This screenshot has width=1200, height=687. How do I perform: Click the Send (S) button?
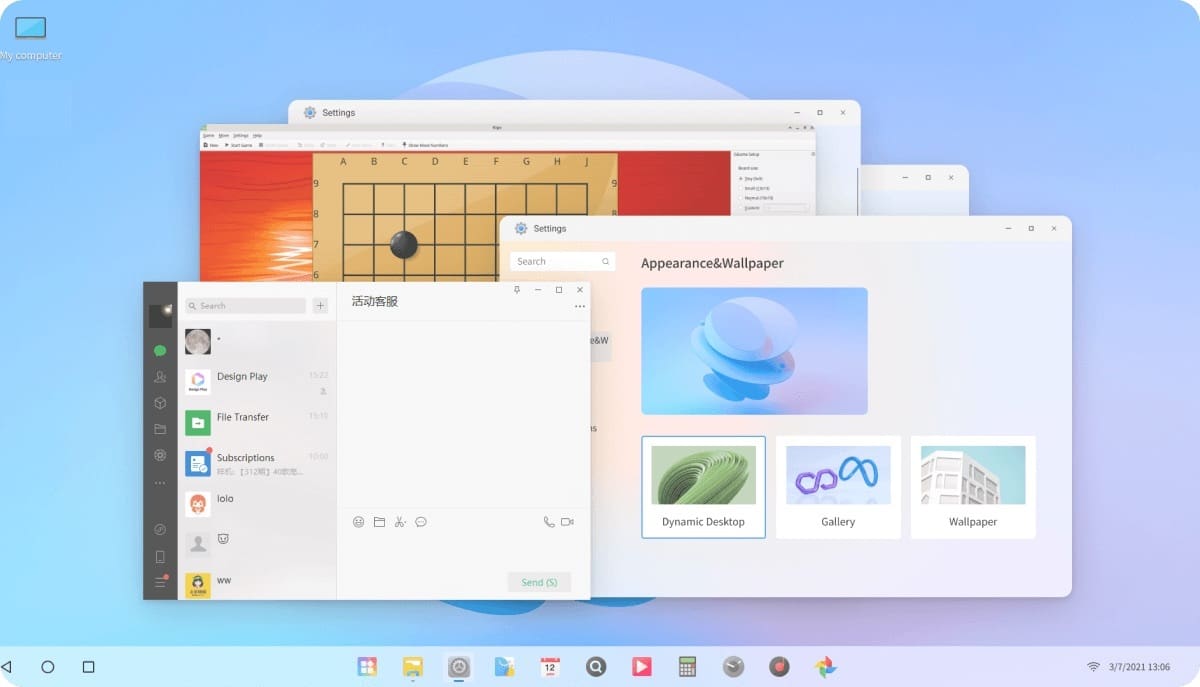[539, 582]
